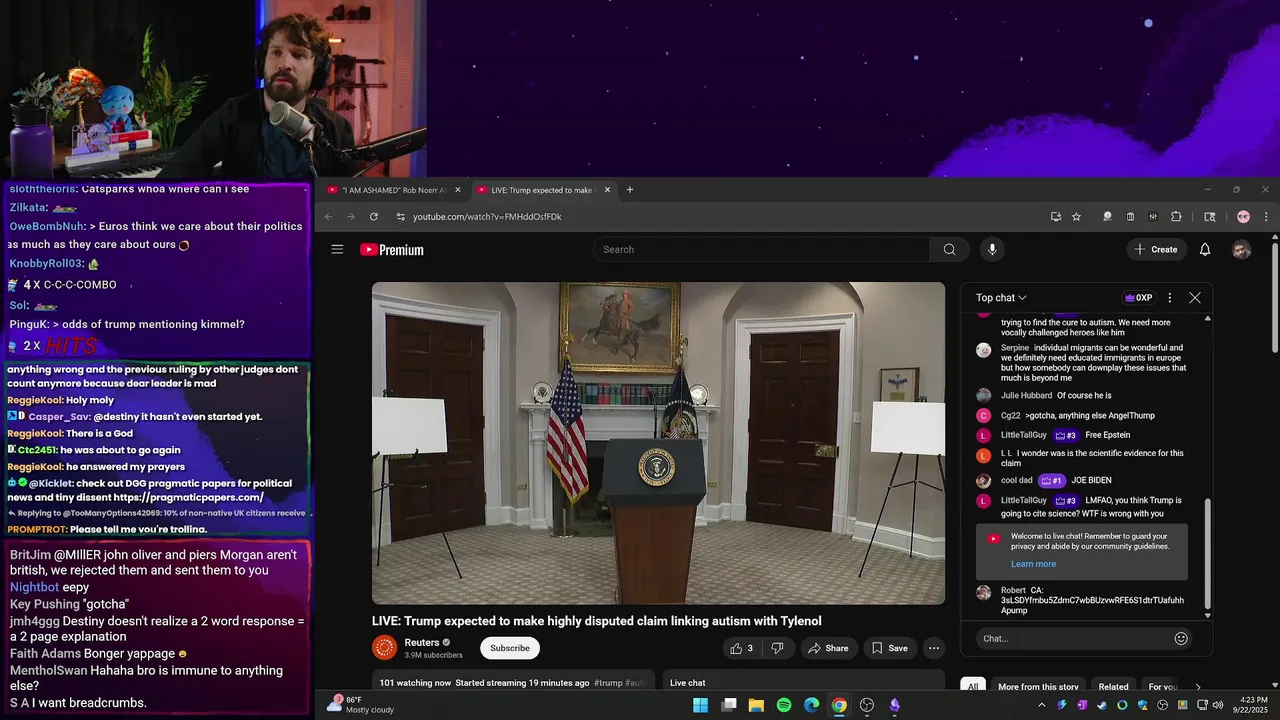Dislike the video with thumbs down
Viewport: 1280px width, 720px height.
coord(777,648)
